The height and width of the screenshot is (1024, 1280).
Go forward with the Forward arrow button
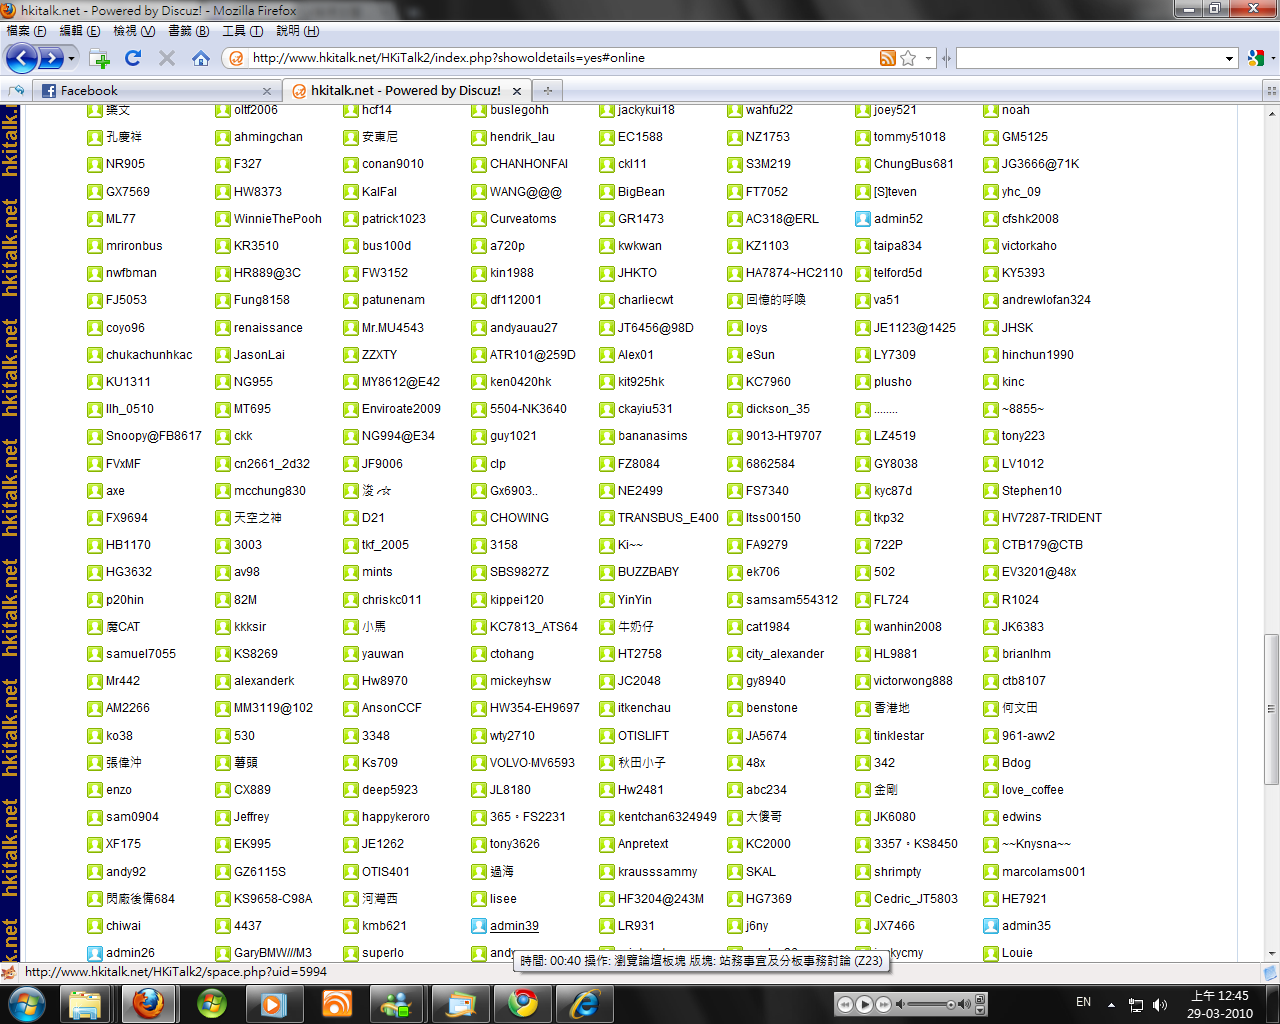coord(52,58)
